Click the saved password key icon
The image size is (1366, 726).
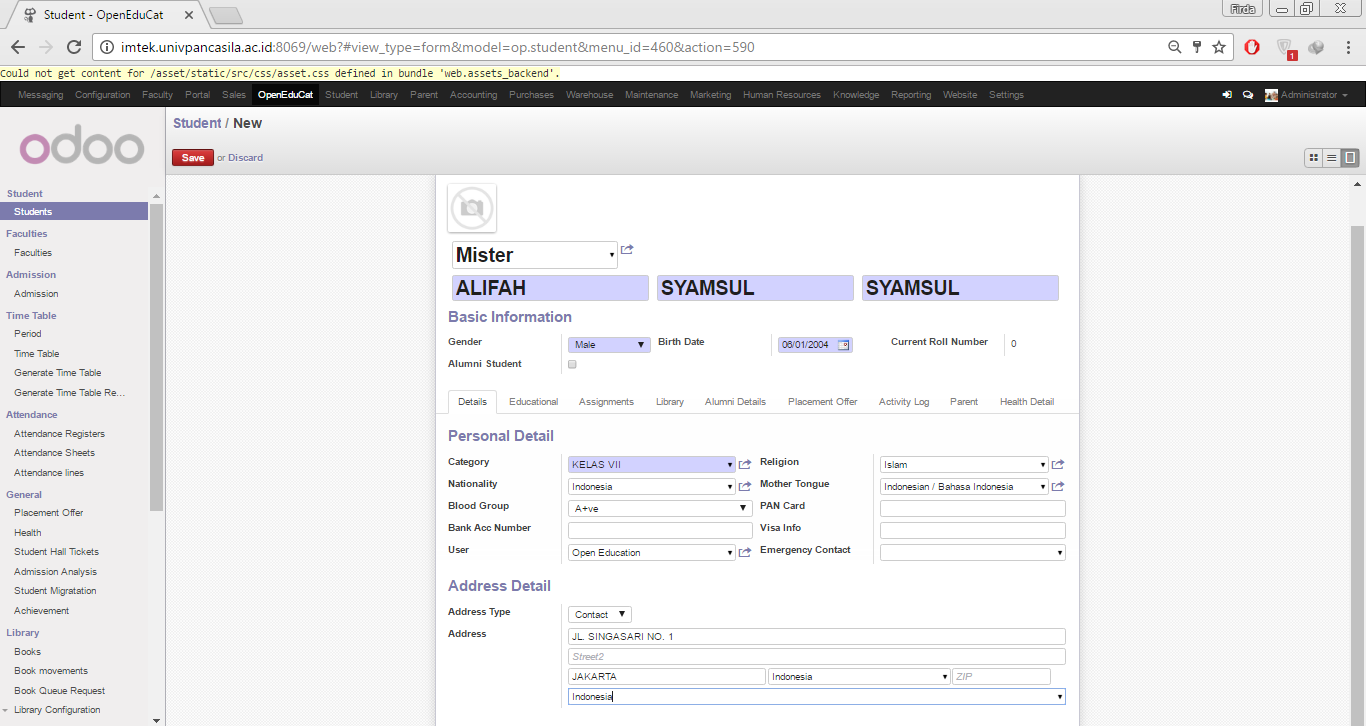(x=1197, y=47)
